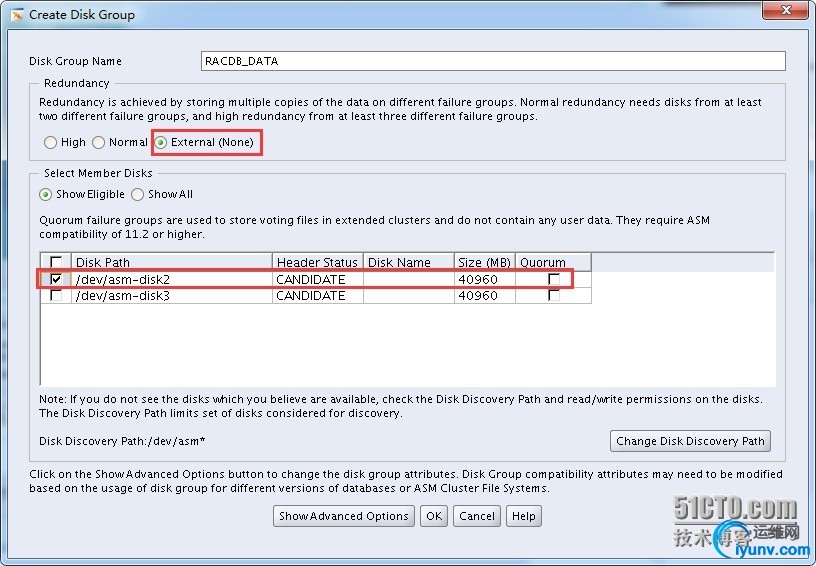Image resolution: width=816 pixels, height=566 pixels.
Task: Open the Help button
Action: pyautogui.click(x=524, y=516)
